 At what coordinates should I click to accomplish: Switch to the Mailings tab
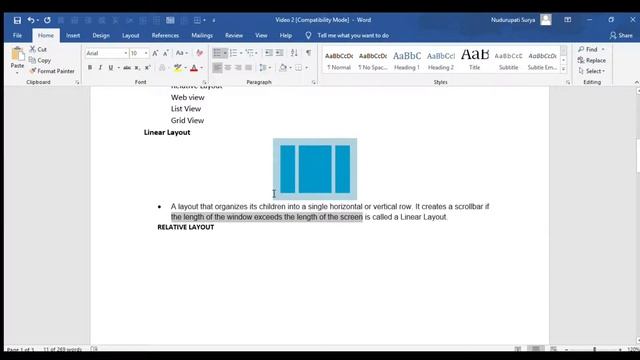click(202, 36)
